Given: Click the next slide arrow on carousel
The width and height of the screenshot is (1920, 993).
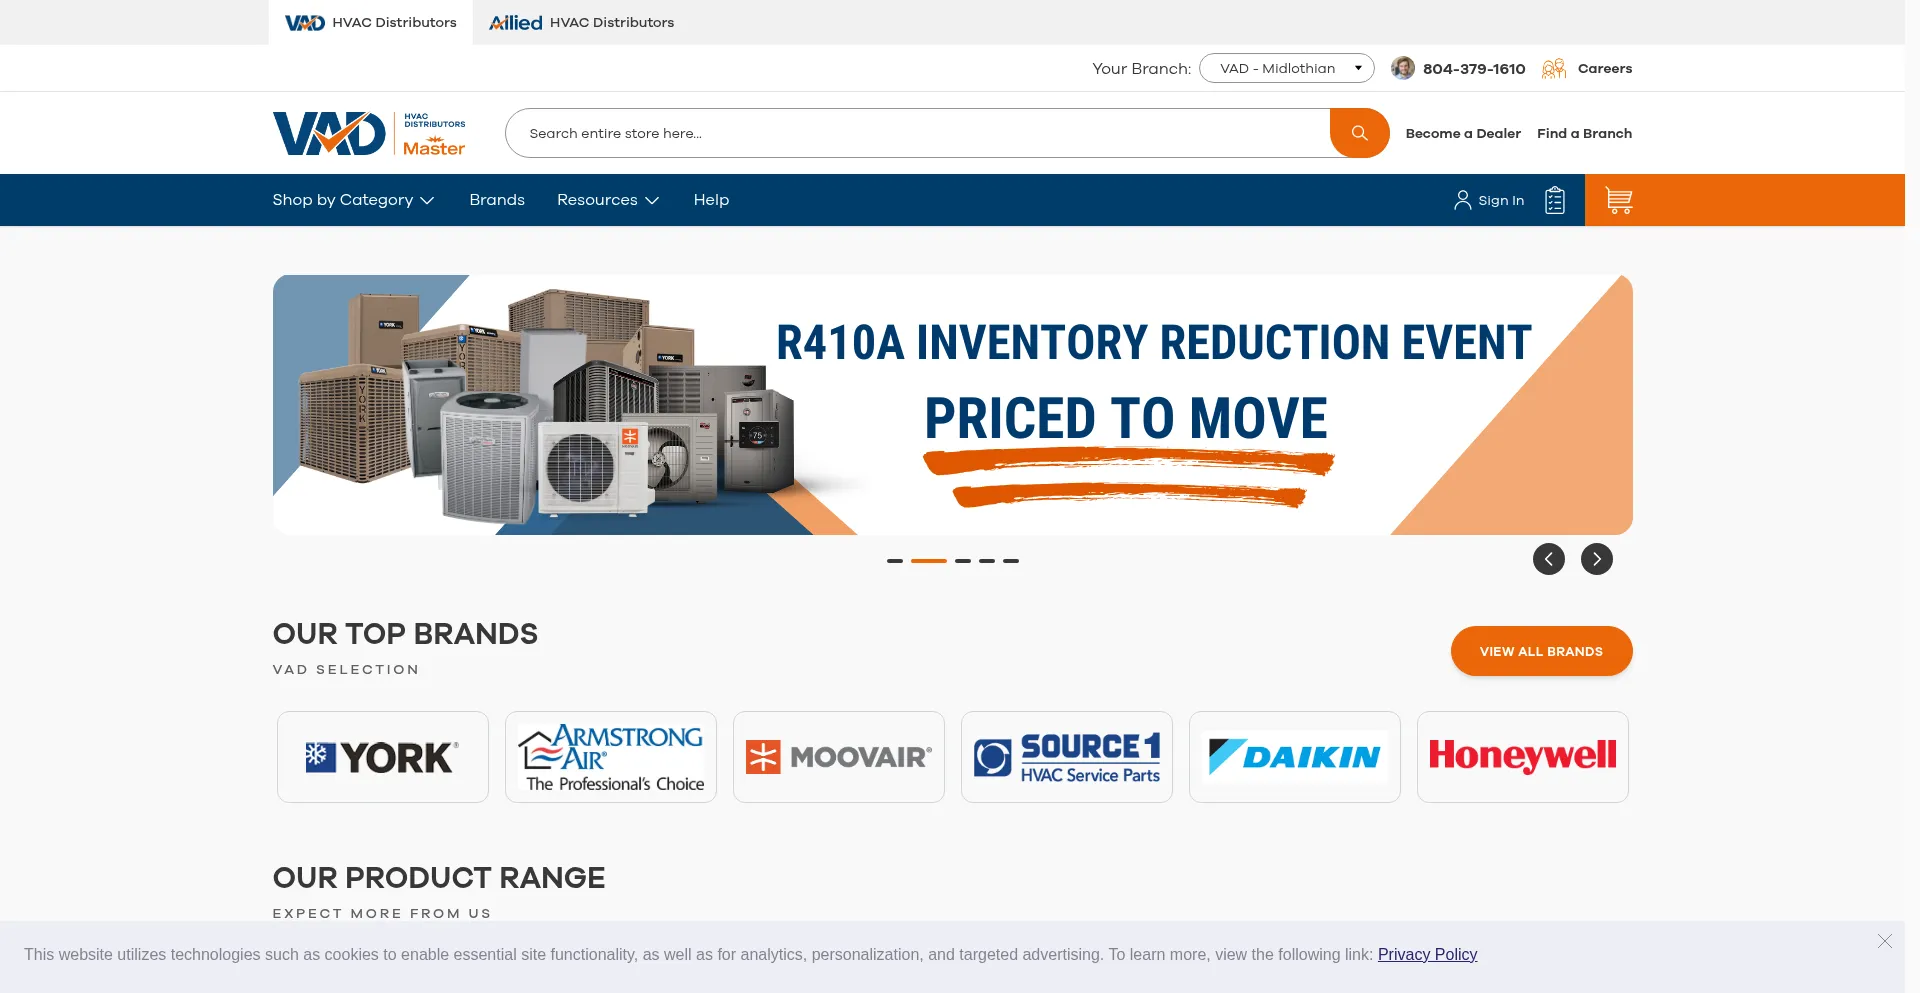Looking at the screenshot, I should pos(1596,559).
